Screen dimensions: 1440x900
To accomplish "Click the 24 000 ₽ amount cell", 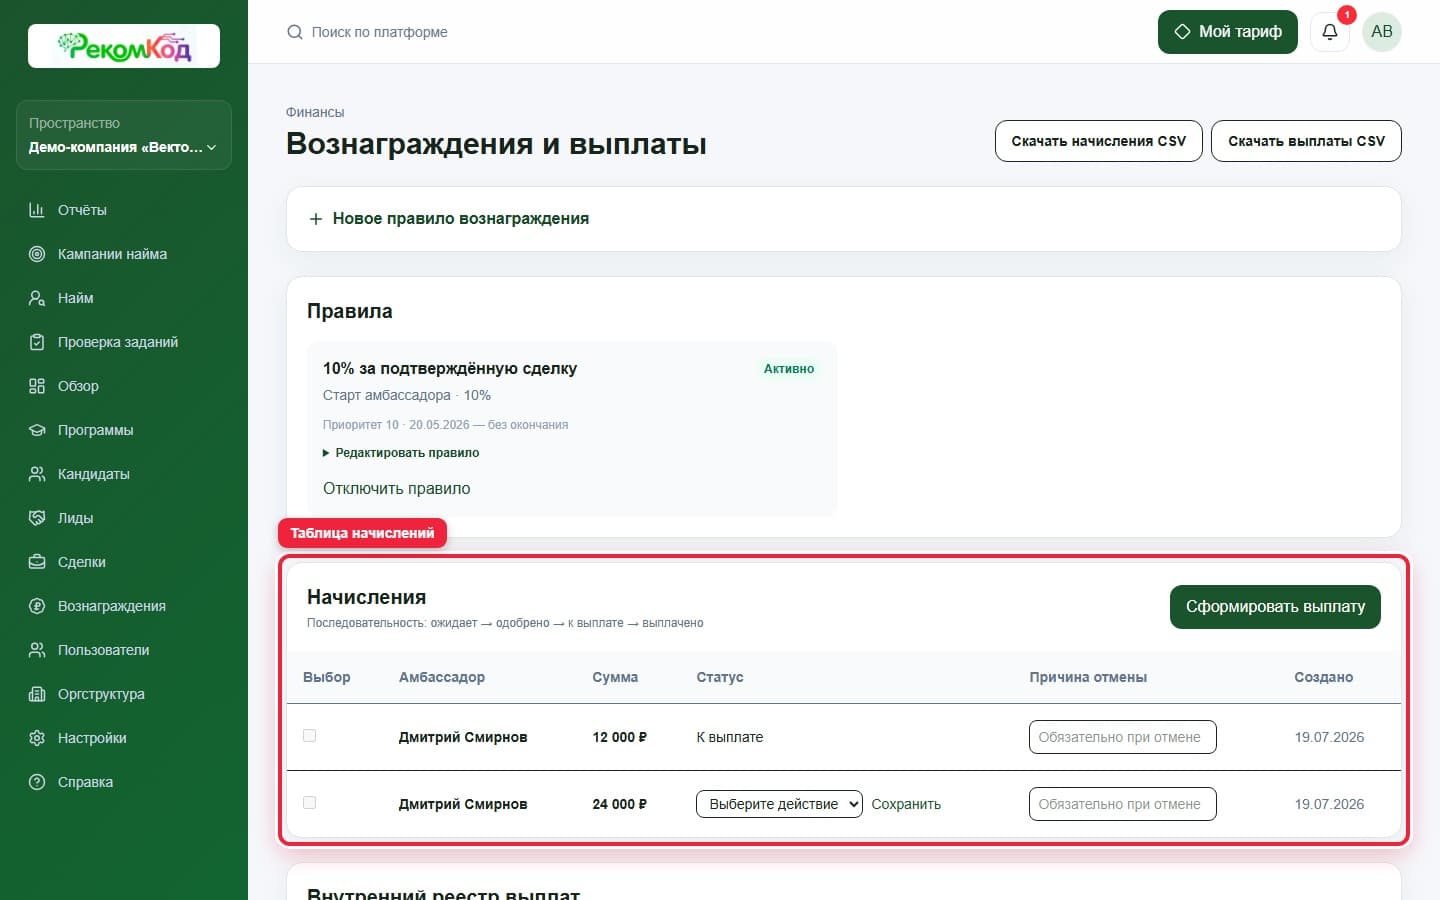I will [x=620, y=804].
